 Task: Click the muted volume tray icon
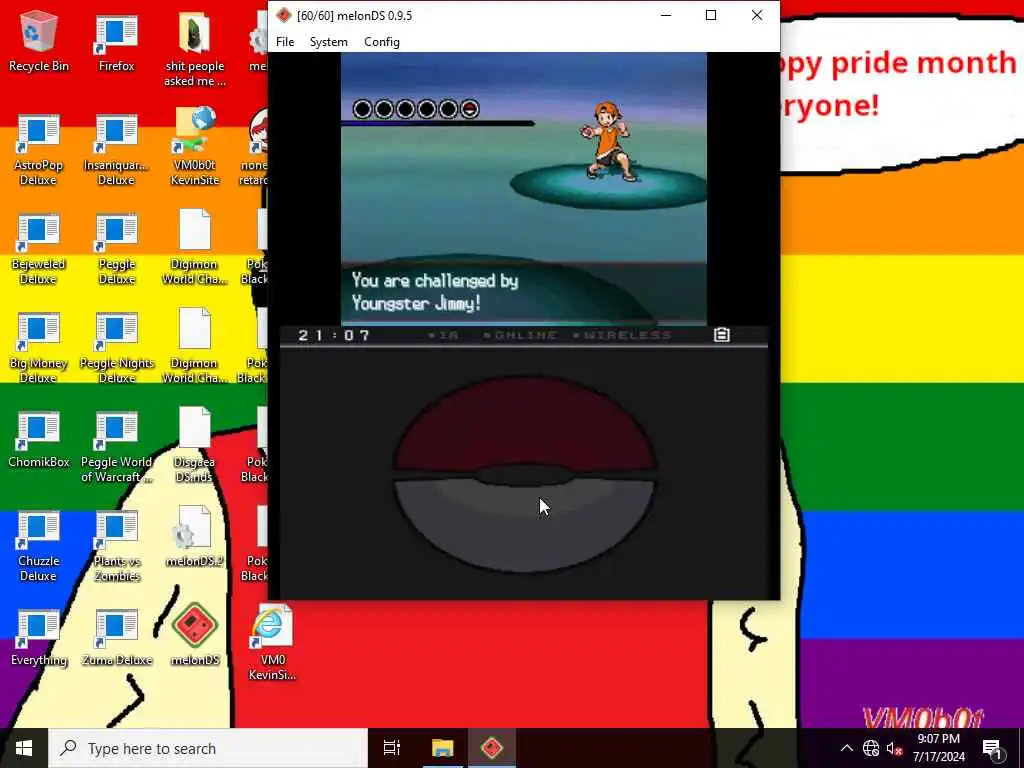[894, 748]
